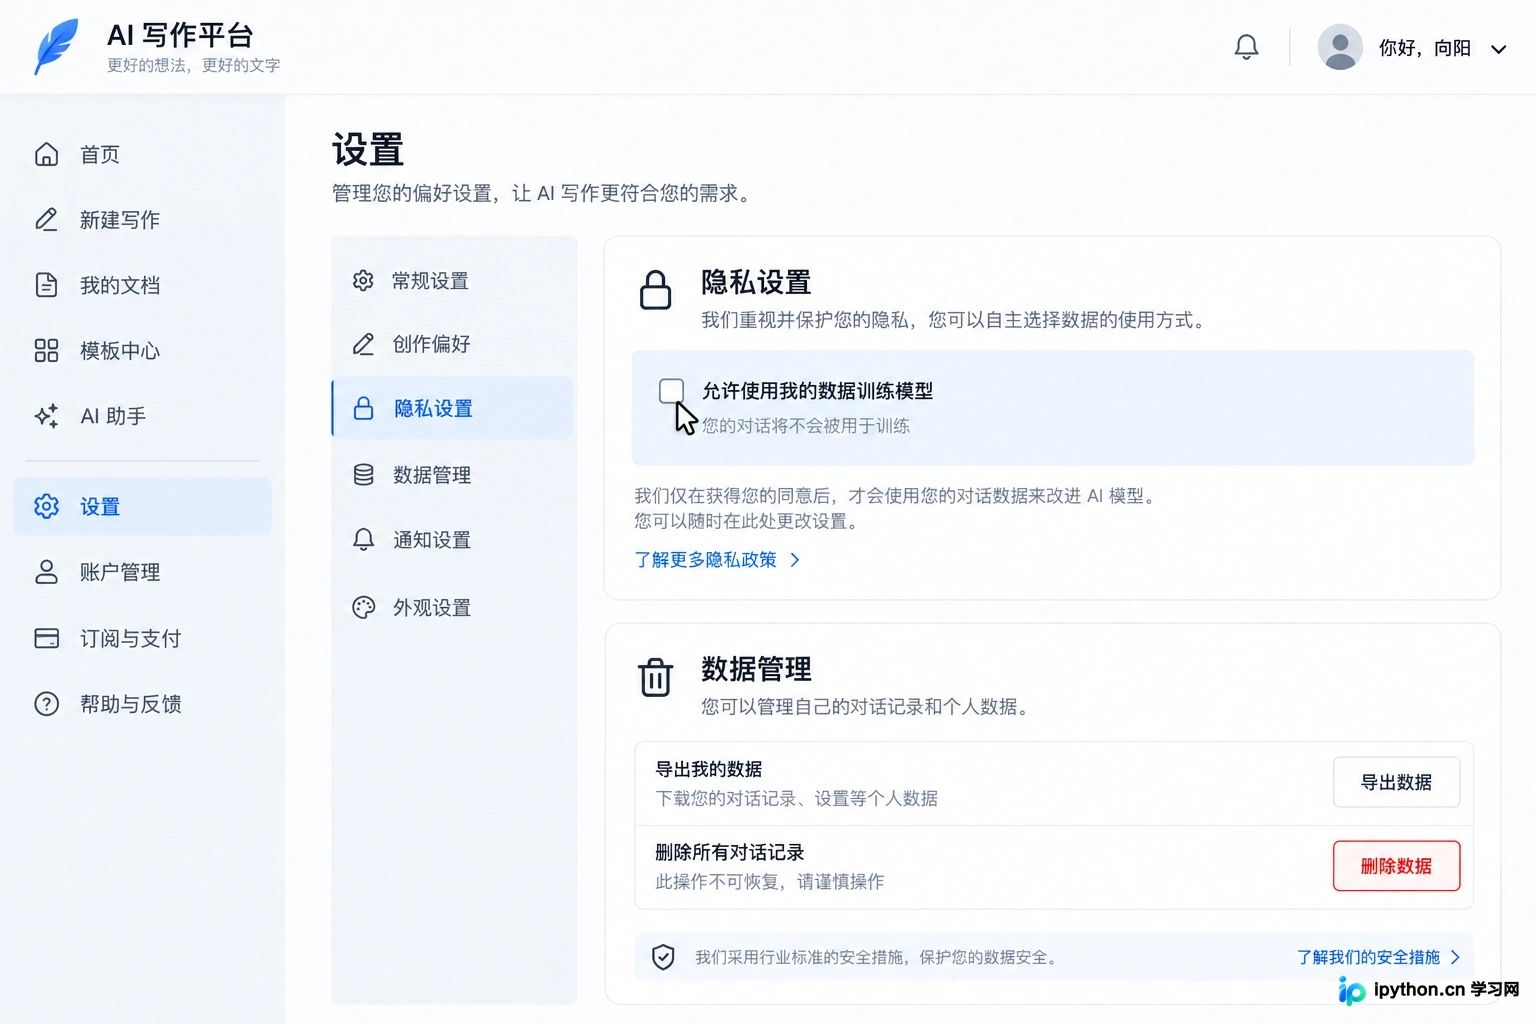Click the 新建写作 pencil icon

point(46,219)
